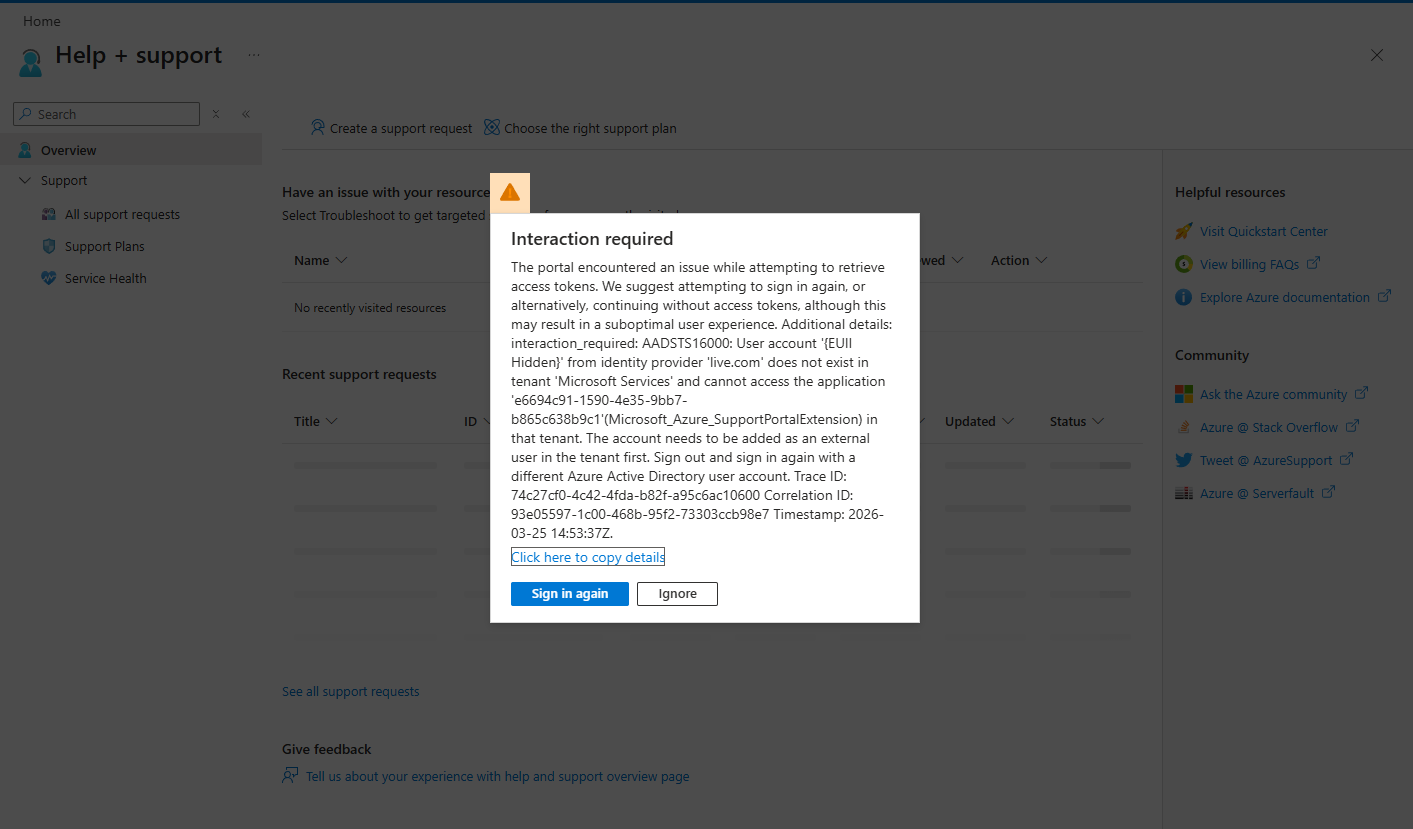Click the Quickstart Center rocket icon
Image resolution: width=1413 pixels, height=829 pixels.
(1184, 231)
